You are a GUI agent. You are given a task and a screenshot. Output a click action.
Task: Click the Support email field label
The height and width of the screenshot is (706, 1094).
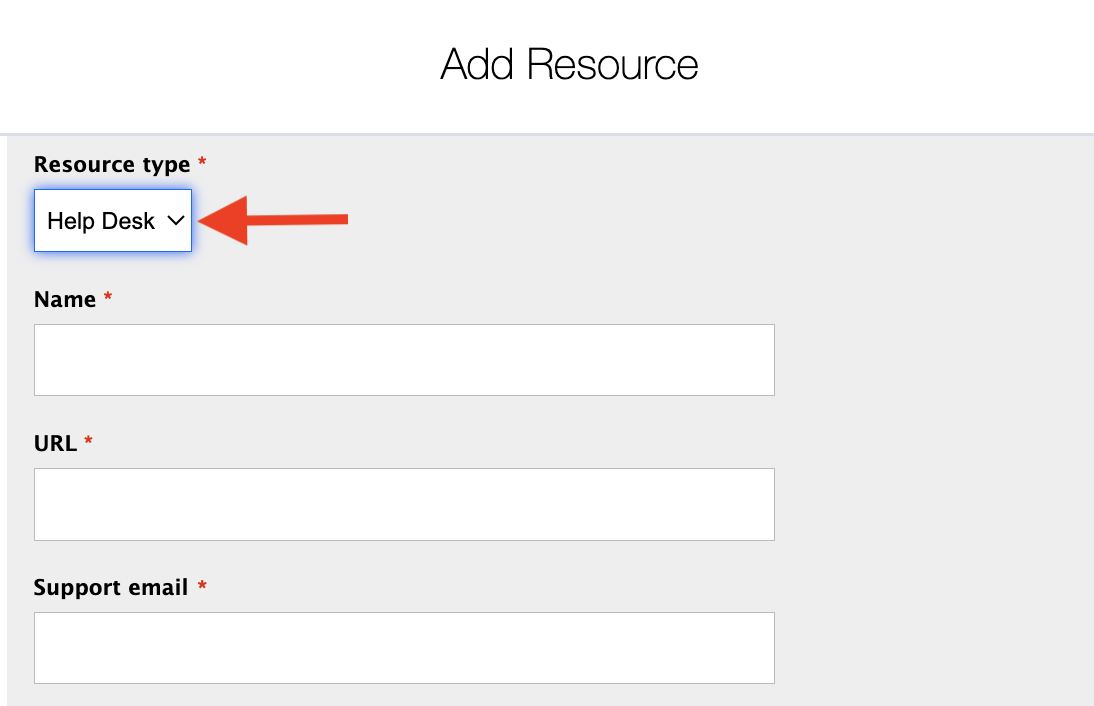tap(111, 588)
